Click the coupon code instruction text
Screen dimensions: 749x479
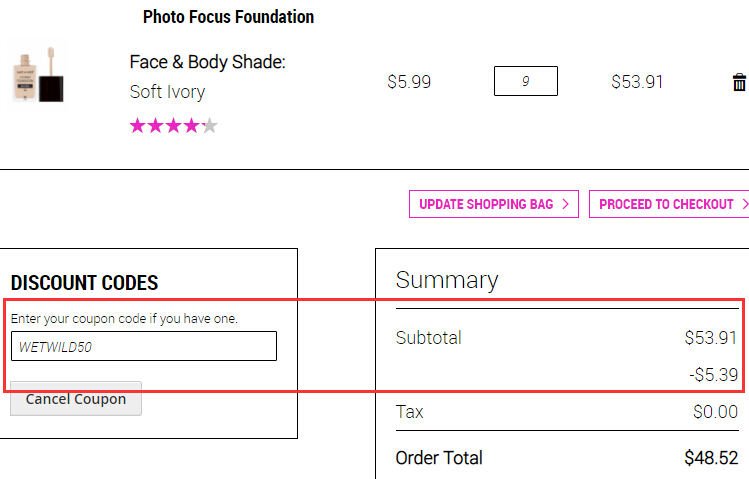click(x=124, y=319)
